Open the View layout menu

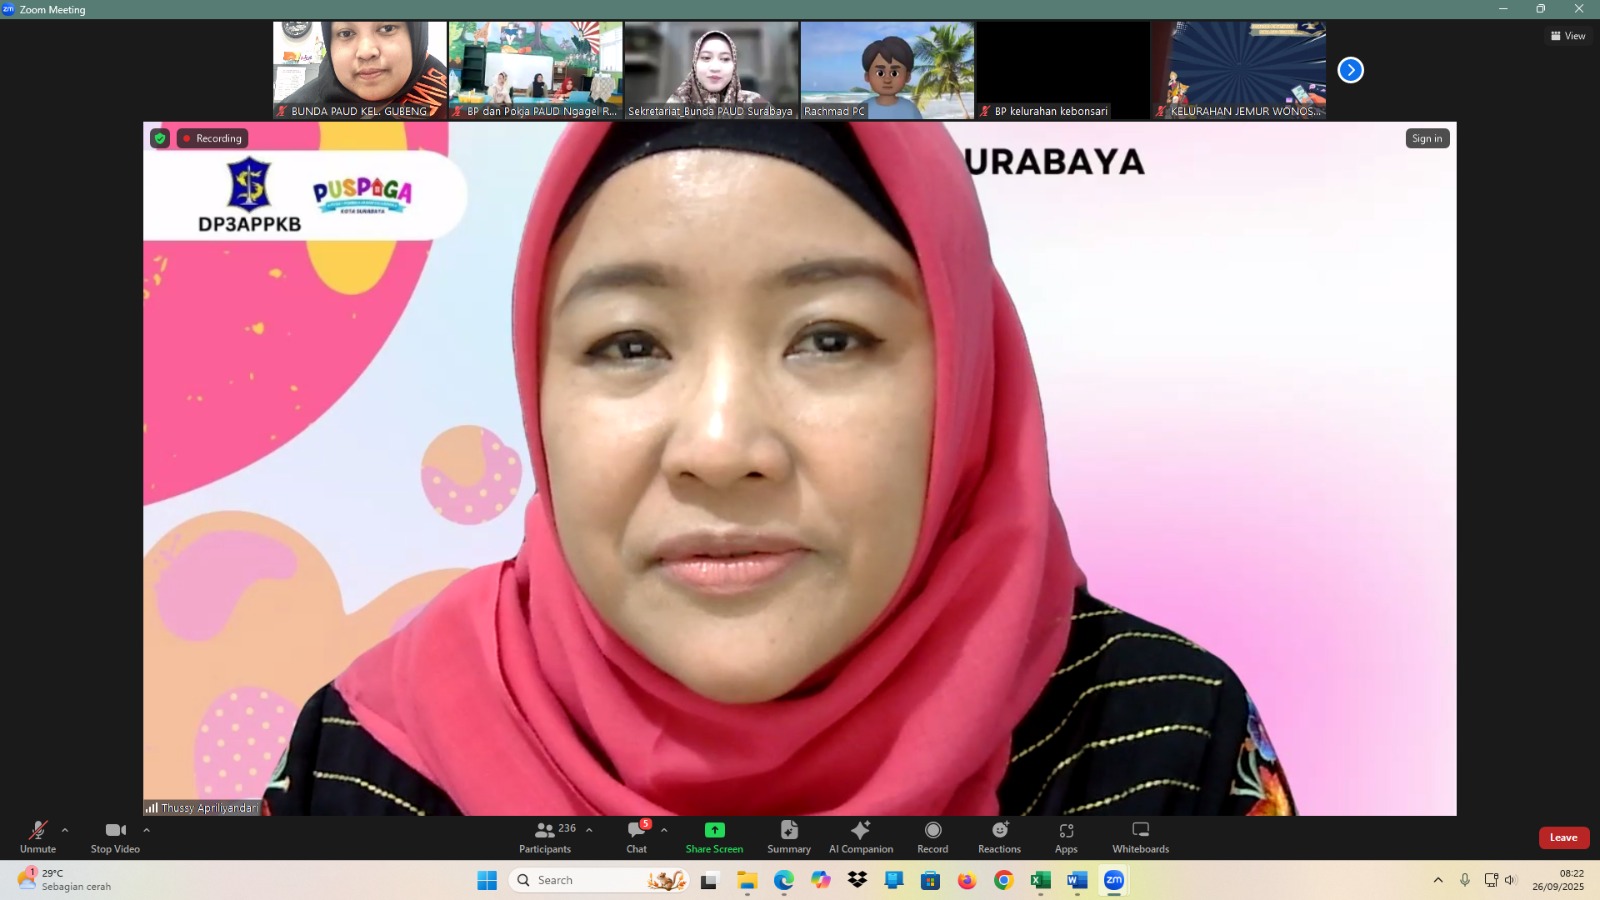(x=1568, y=36)
